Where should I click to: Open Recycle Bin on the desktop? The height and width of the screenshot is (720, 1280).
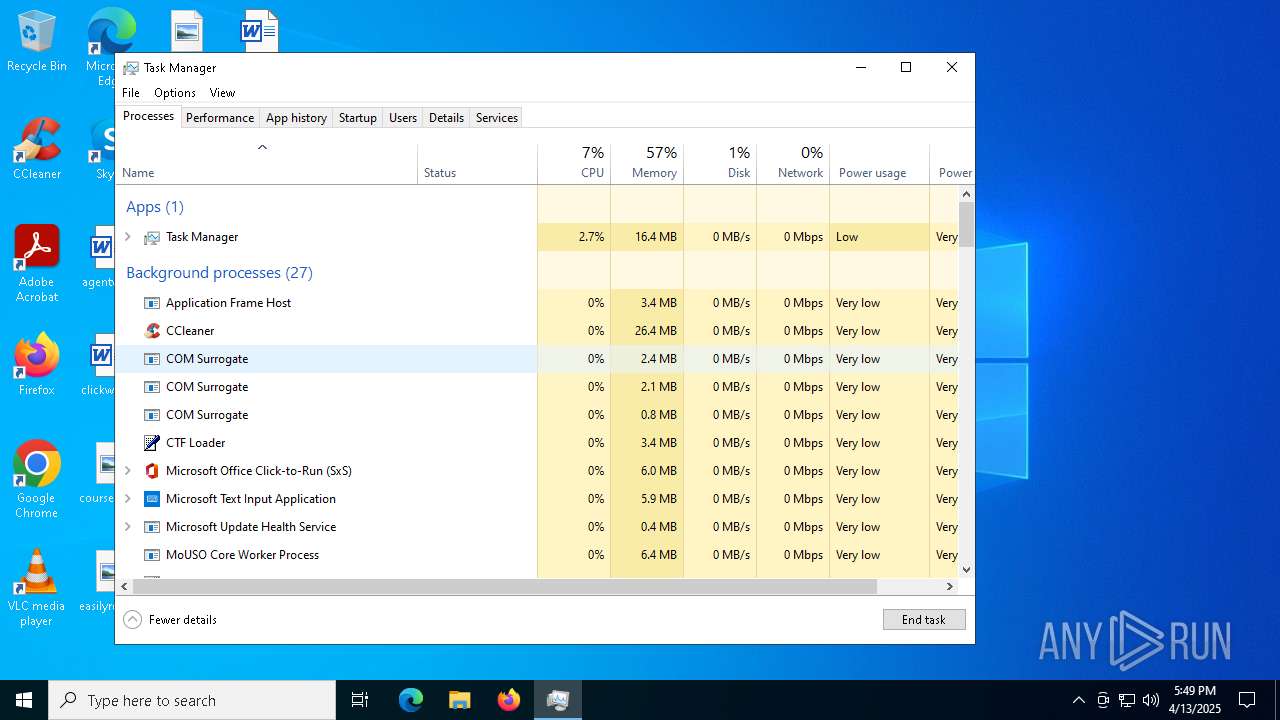(37, 42)
